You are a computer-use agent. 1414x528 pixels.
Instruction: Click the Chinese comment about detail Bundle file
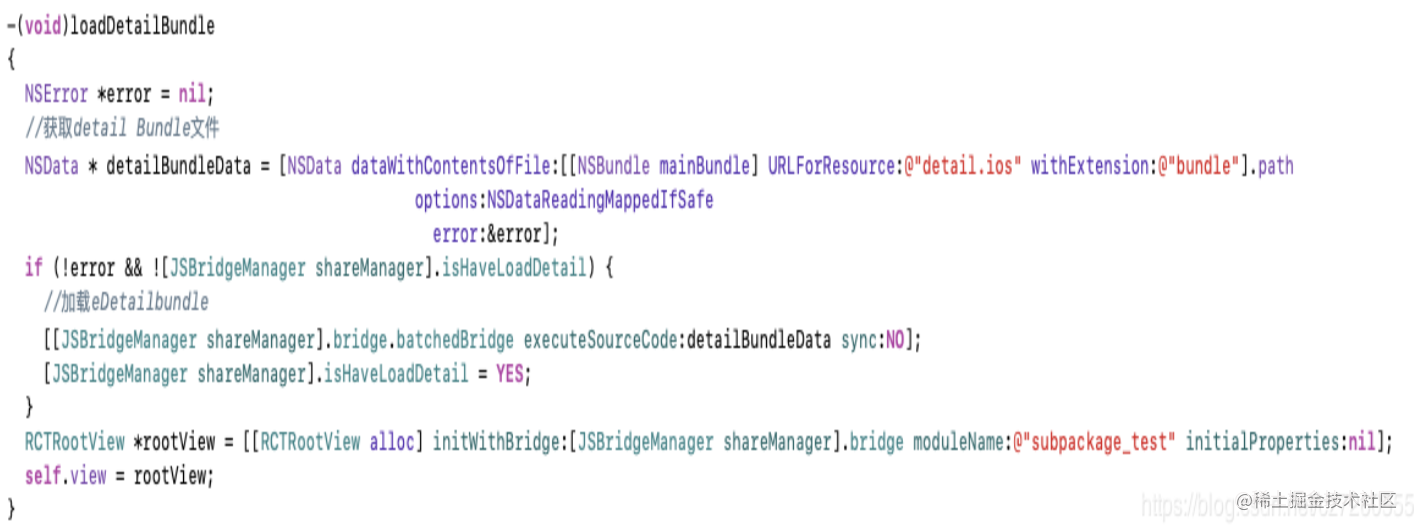[x=122, y=128]
